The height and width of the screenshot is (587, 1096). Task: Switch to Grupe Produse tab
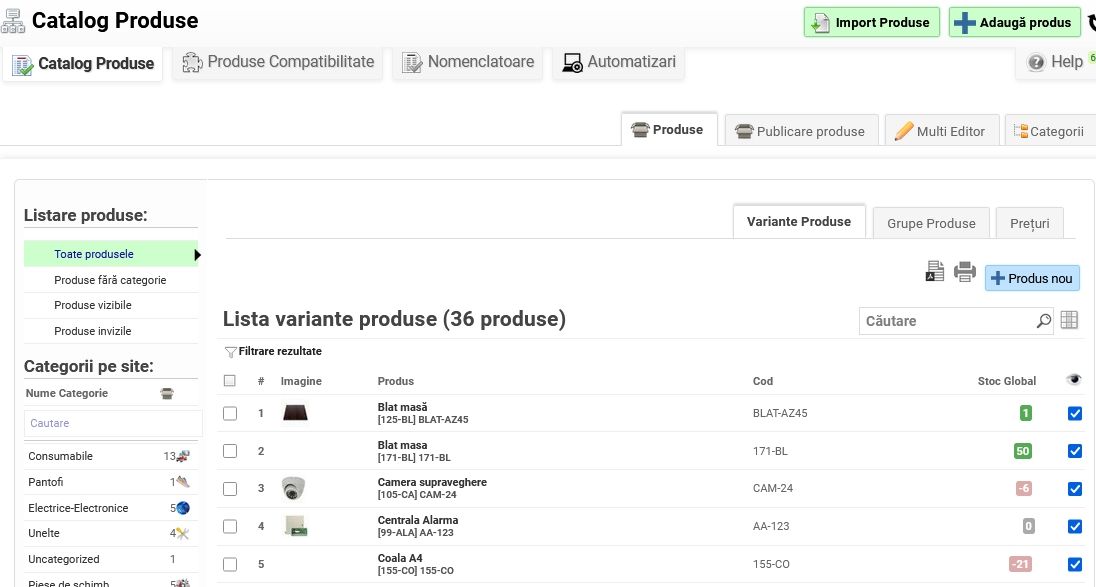(930, 223)
